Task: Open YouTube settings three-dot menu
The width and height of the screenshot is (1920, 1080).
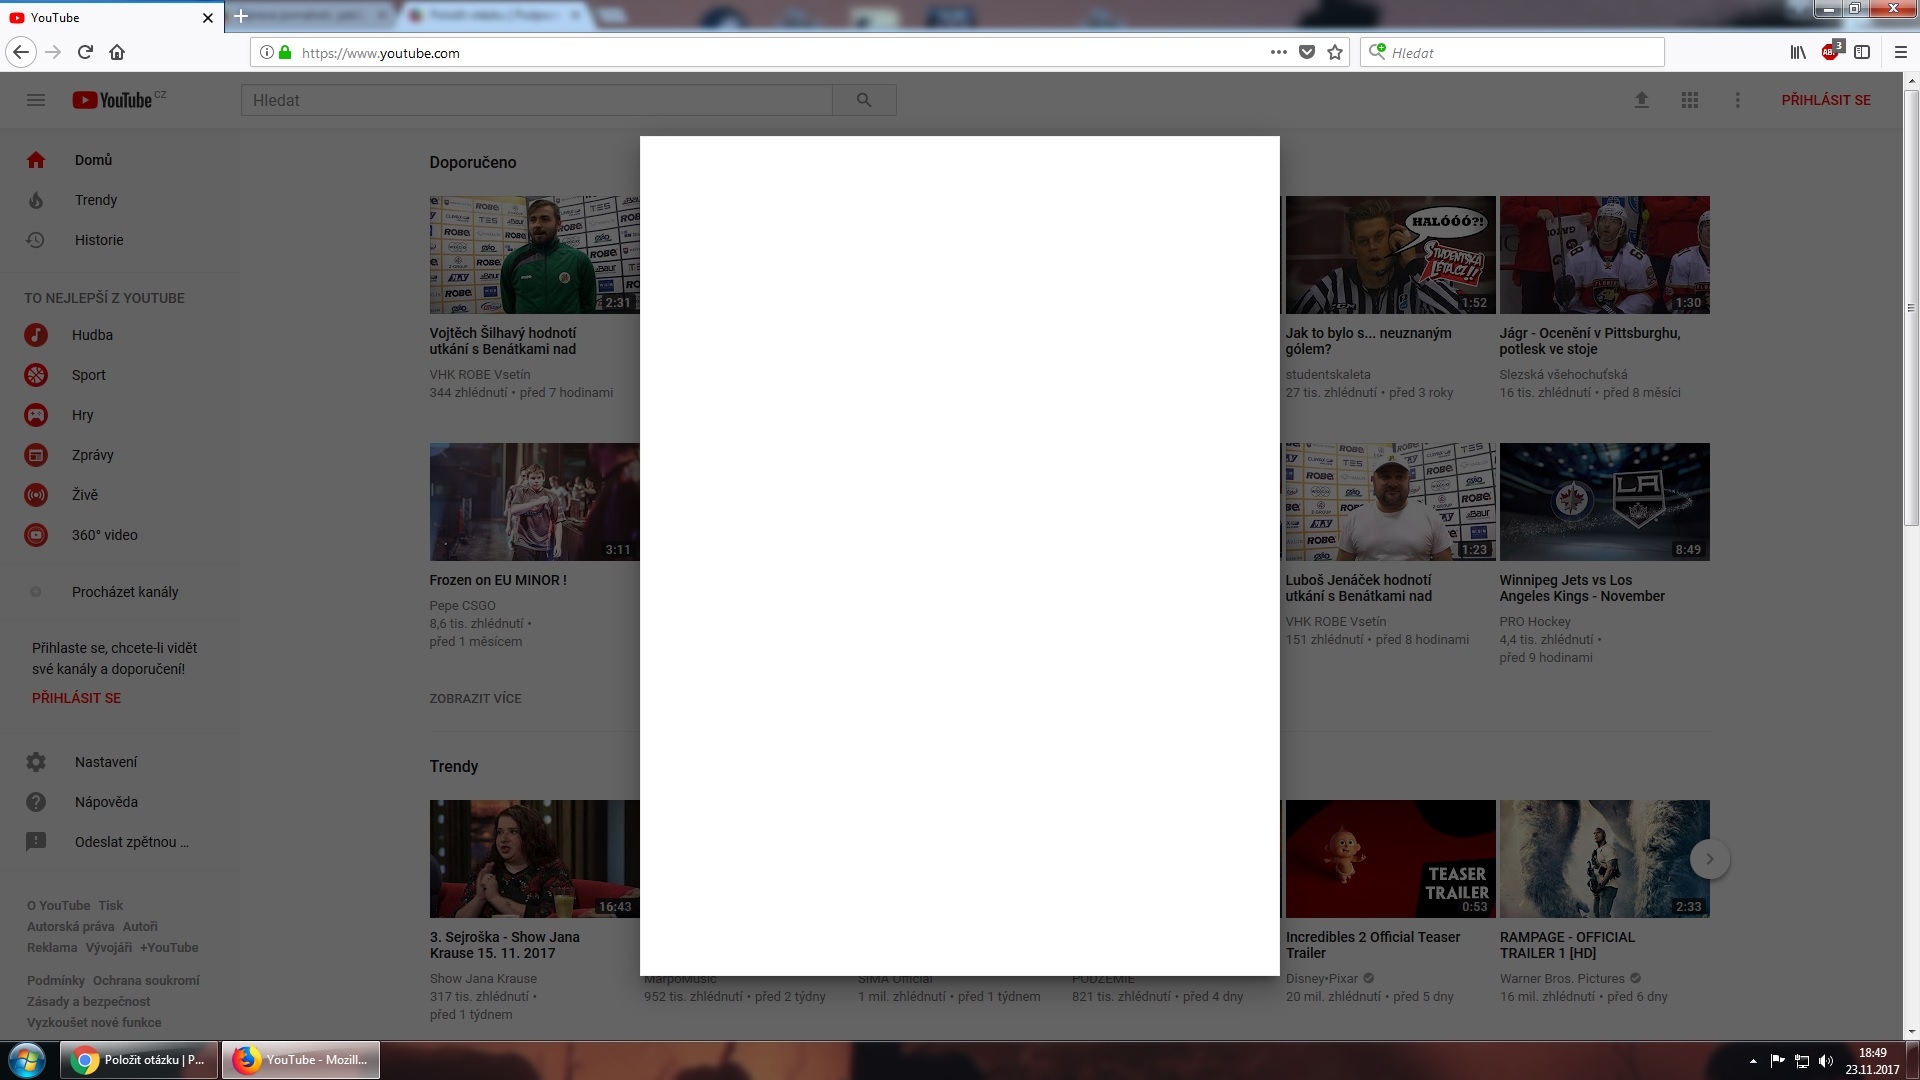Action: [1738, 100]
